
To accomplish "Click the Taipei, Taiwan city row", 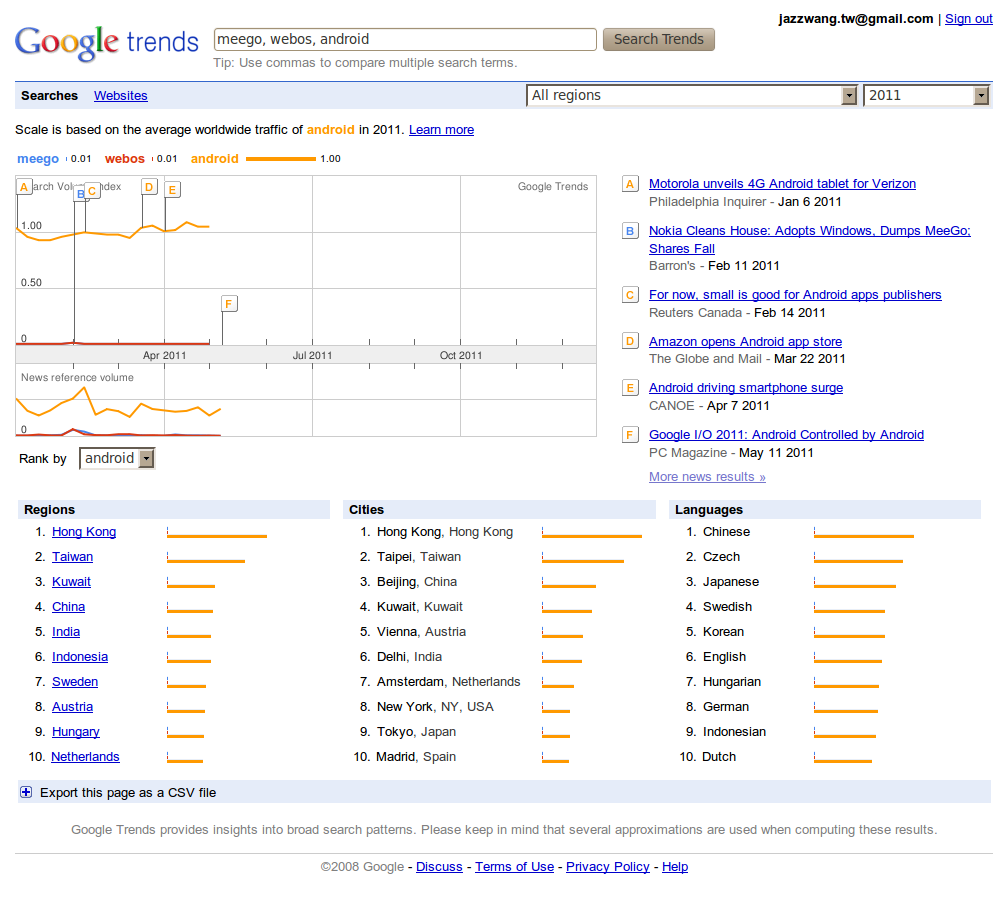I will [x=501, y=557].
